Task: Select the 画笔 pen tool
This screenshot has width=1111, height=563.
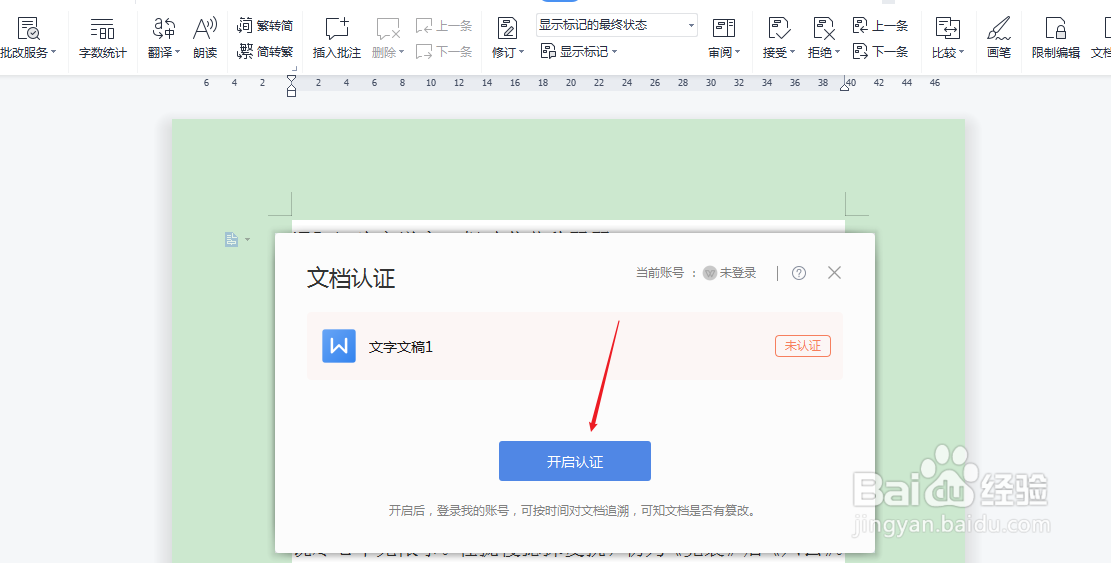Action: pos(998,38)
